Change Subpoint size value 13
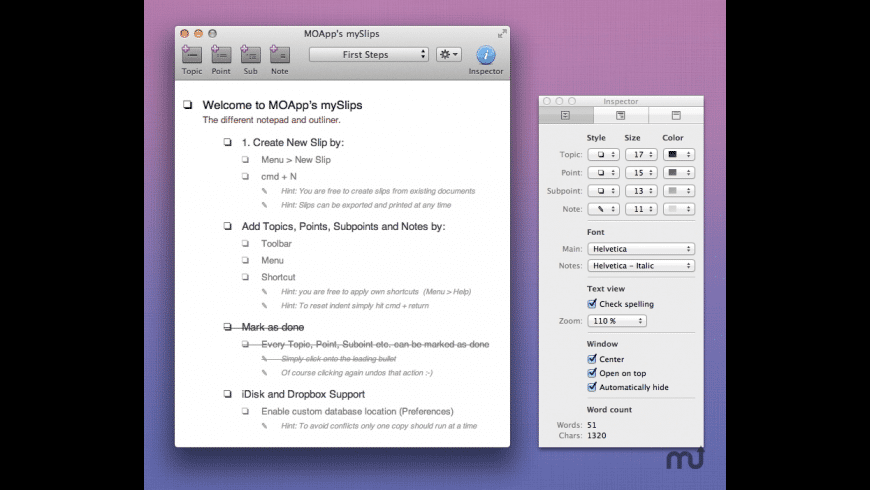Screen dimensions: 870x490 (x=641, y=191)
